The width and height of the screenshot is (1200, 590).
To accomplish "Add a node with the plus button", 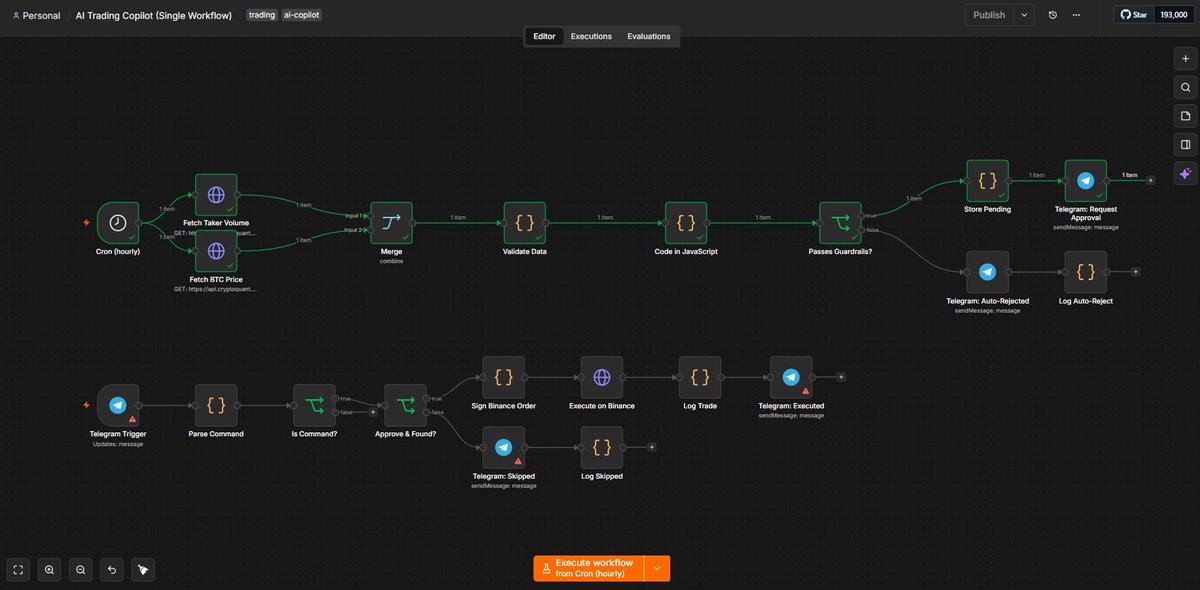I will click(x=1185, y=59).
